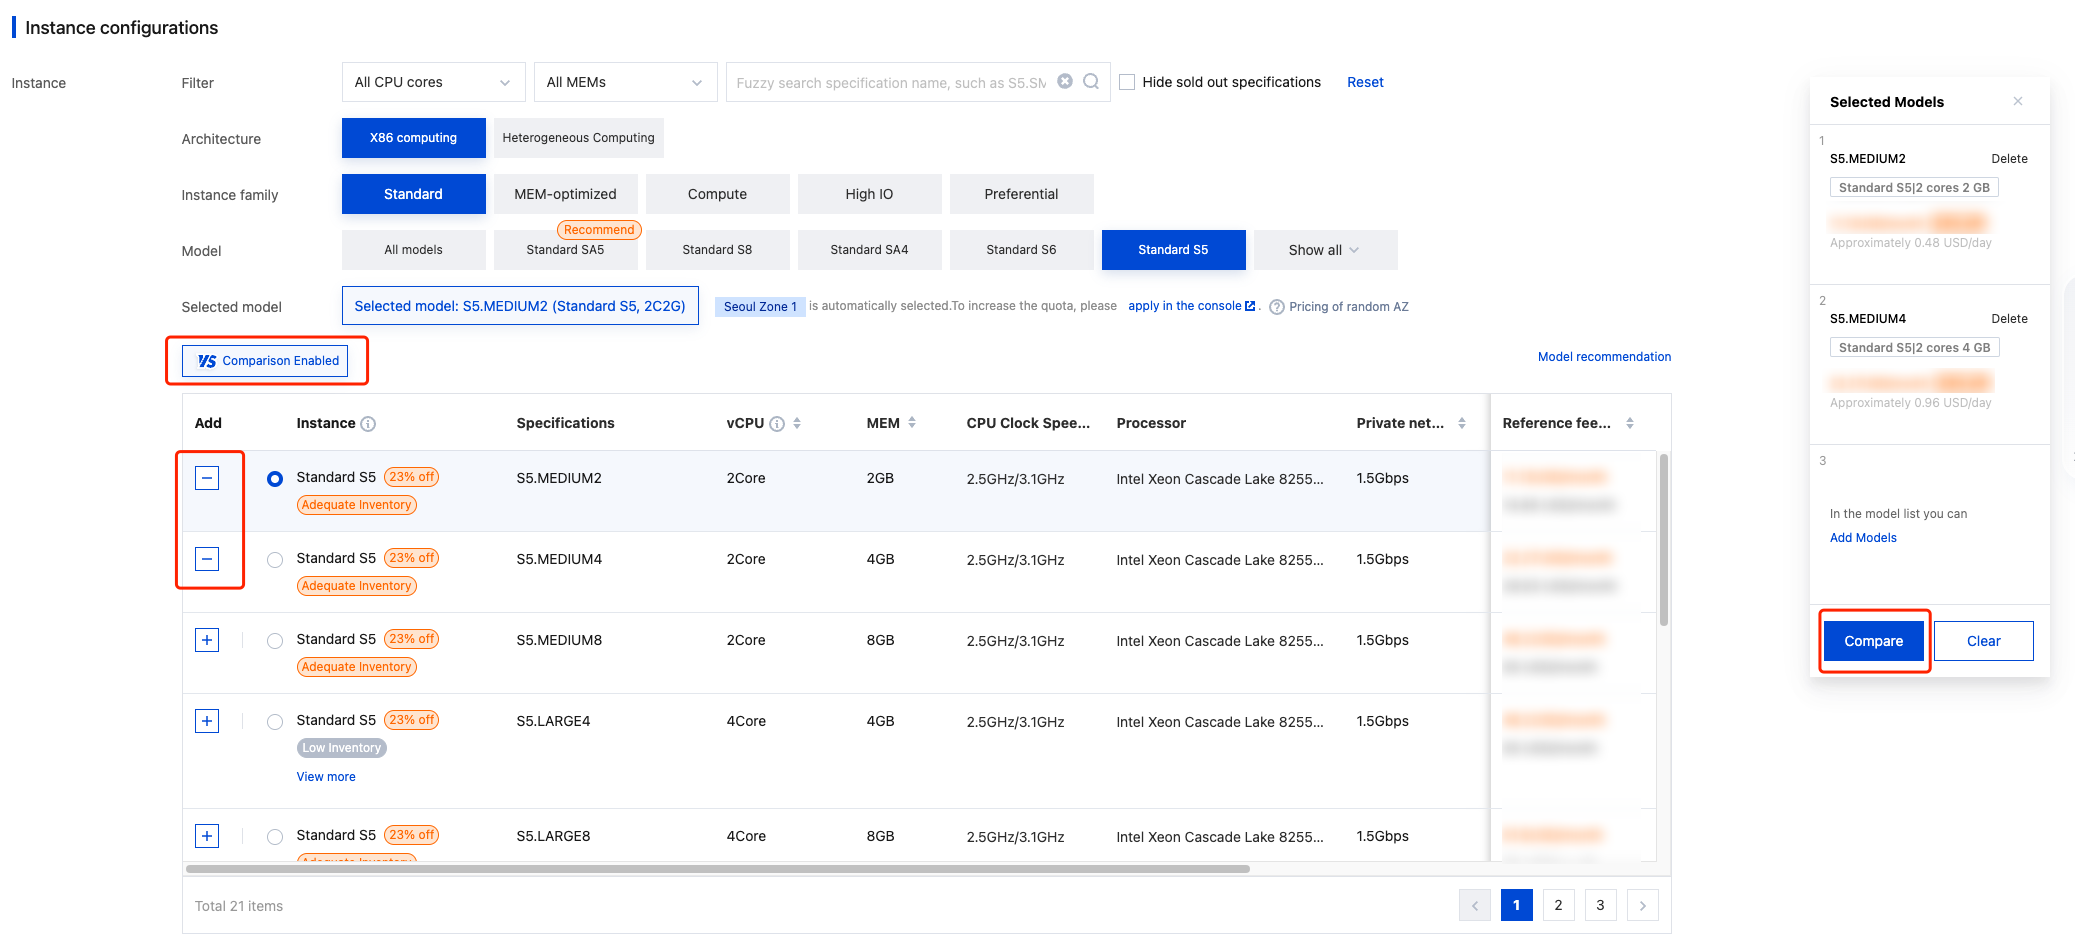Clear the fuzzy search field with x icon
This screenshot has height=941, width=2075.
(x=1065, y=82)
